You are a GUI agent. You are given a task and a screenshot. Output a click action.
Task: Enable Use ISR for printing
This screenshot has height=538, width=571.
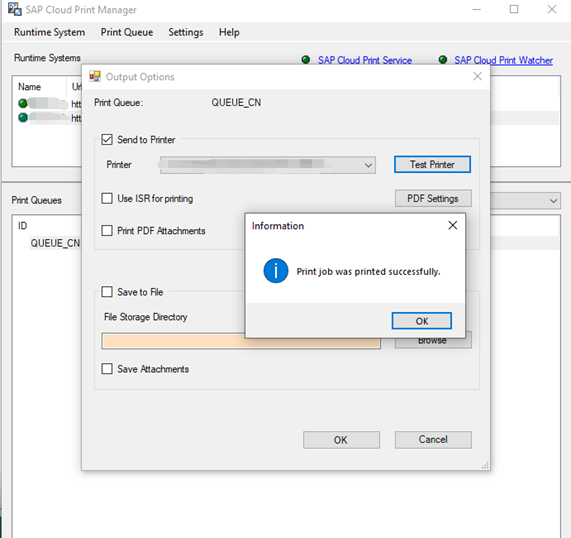click(x=107, y=199)
